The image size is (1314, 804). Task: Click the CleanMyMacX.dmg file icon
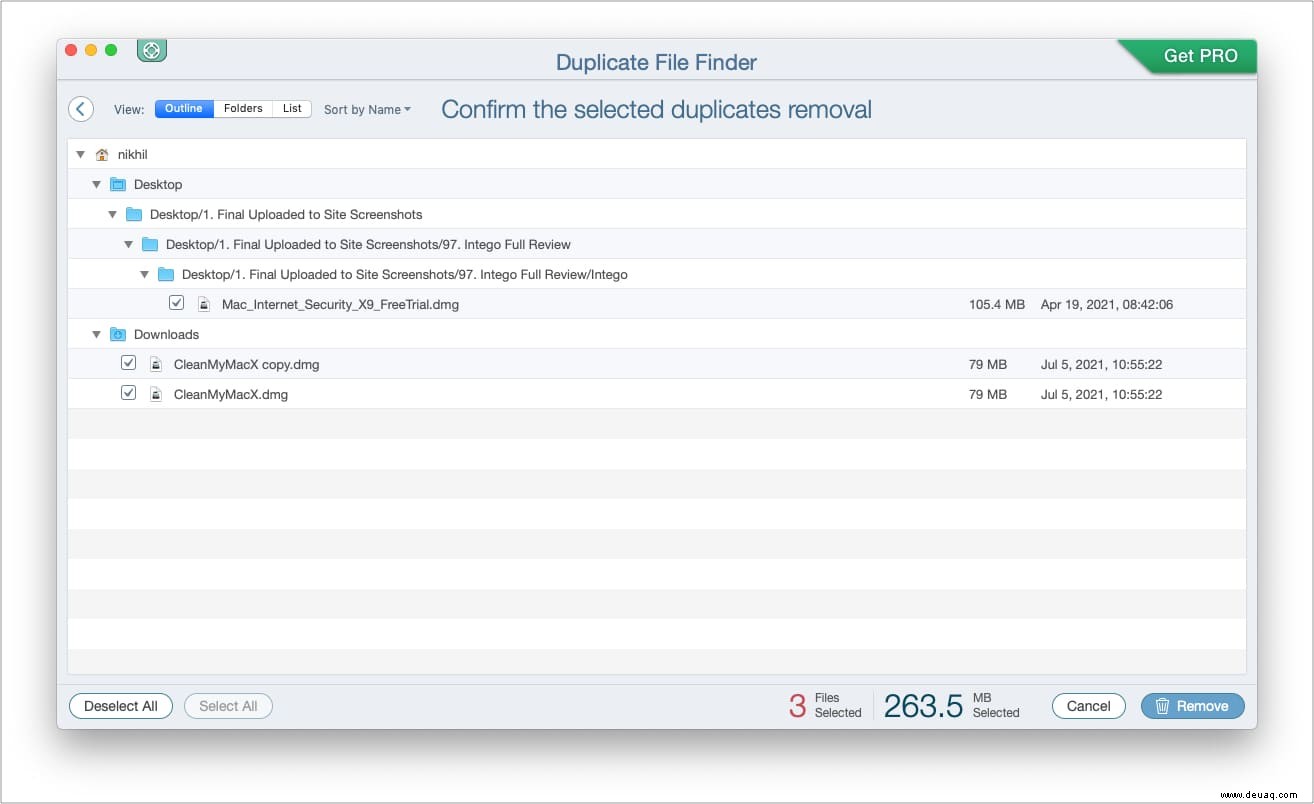[156, 394]
